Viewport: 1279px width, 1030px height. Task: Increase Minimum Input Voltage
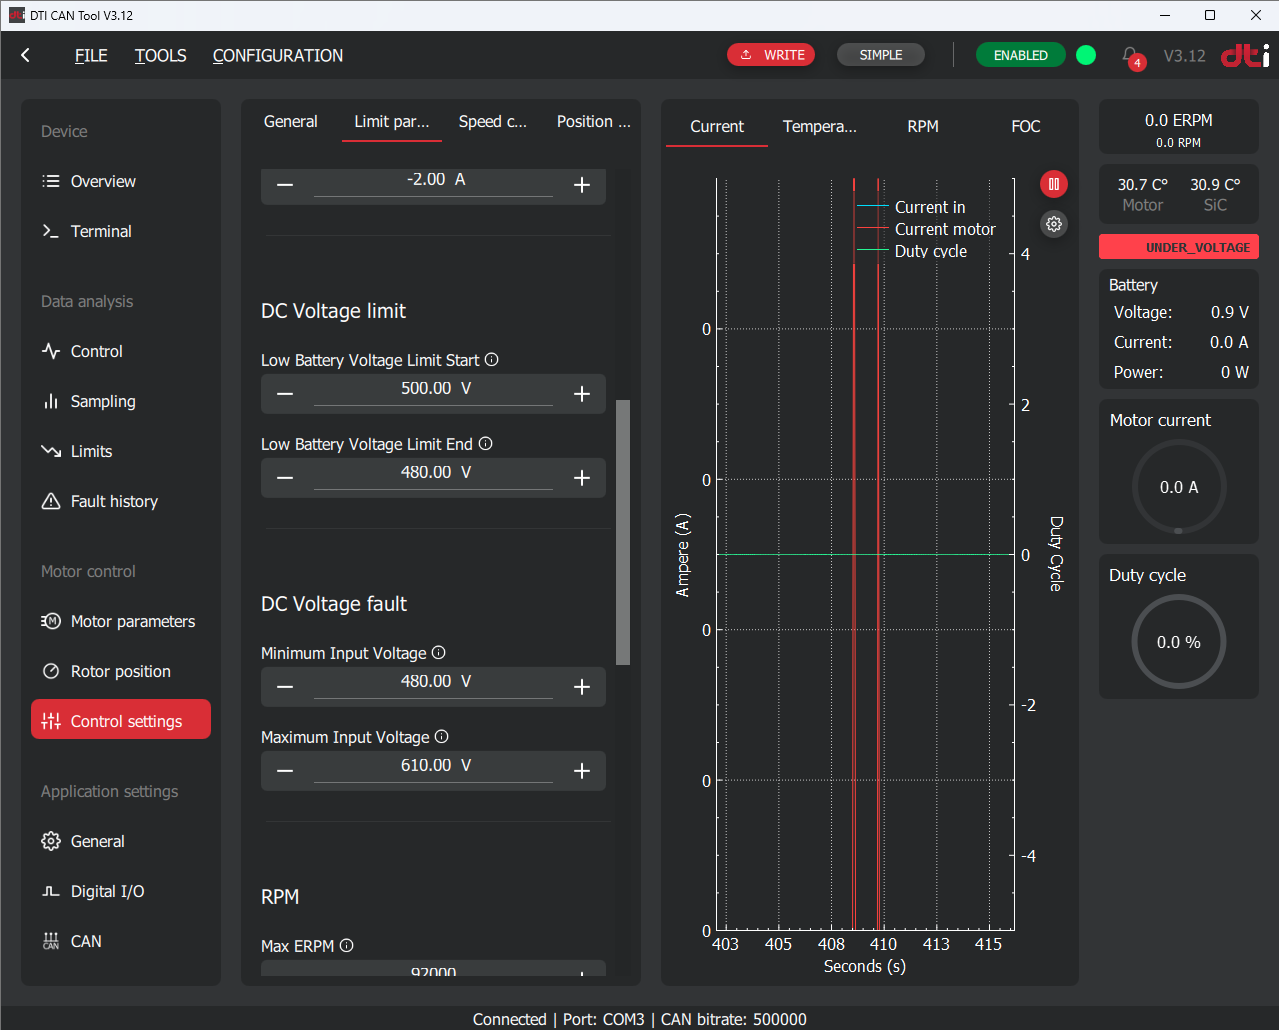pyautogui.click(x=582, y=687)
